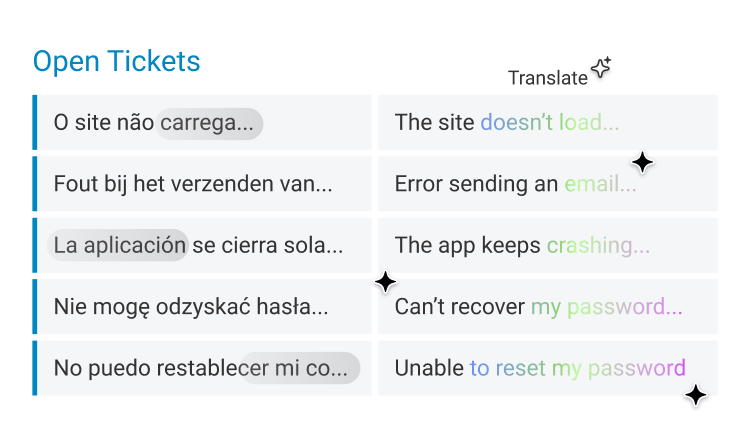
Task: Select the ticket 'No puedo restablecer mi co...'
Action: click(x=202, y=368)
